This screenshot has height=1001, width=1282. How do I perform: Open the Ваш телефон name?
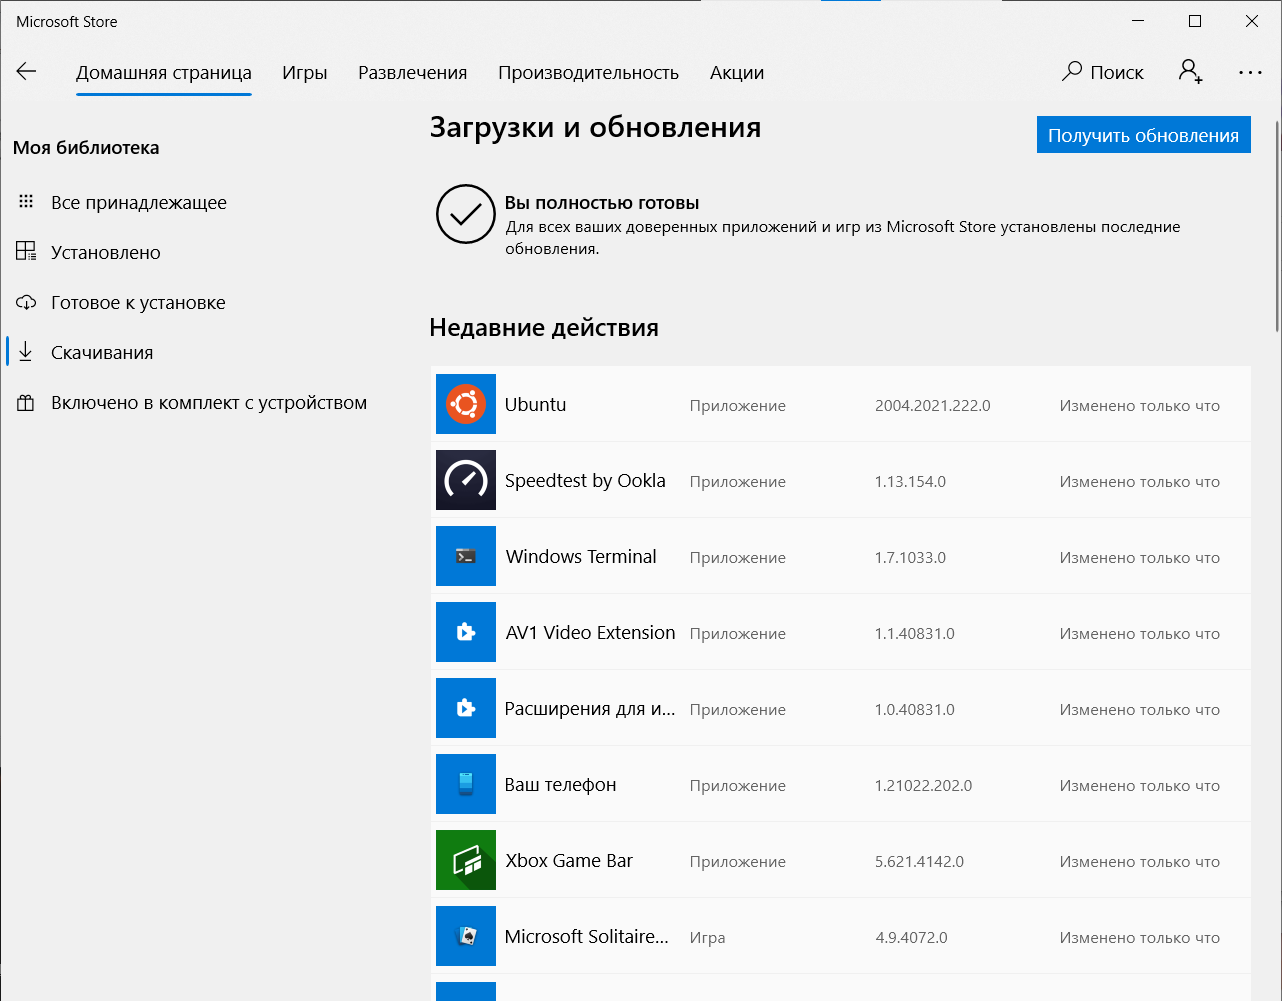click(560, 784)
